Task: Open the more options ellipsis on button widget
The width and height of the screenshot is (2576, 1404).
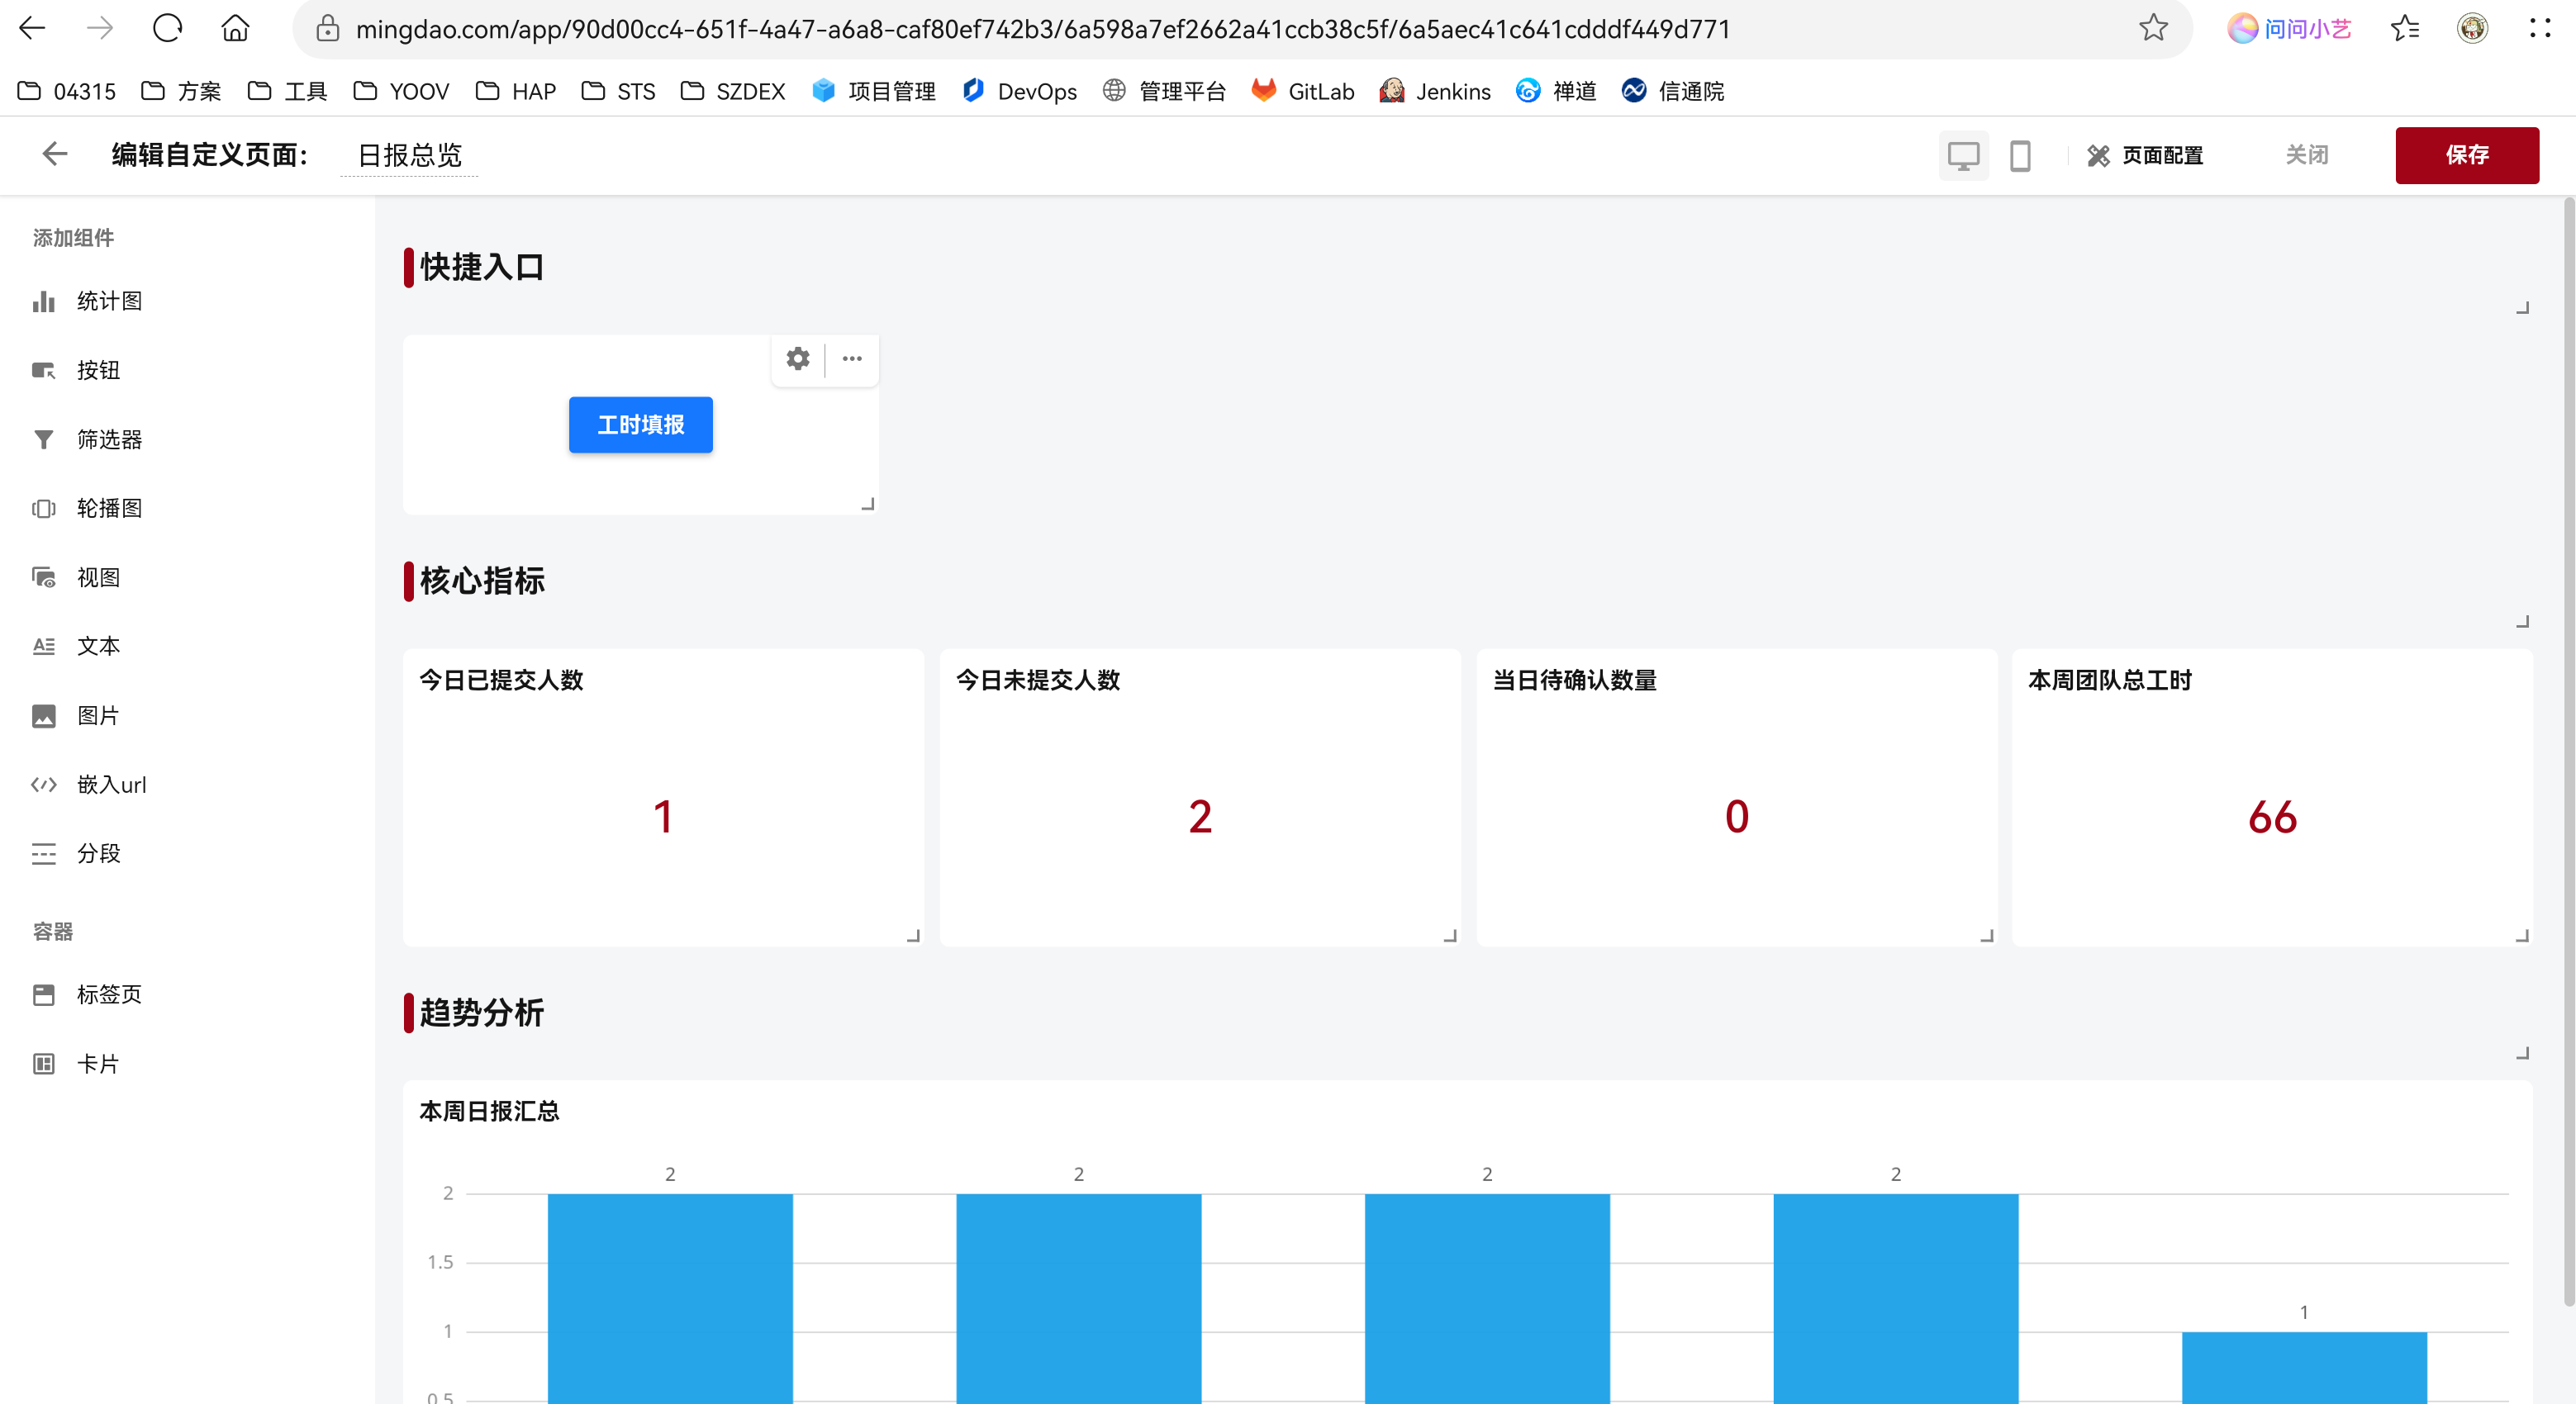Action: click(x=852, y=358)
